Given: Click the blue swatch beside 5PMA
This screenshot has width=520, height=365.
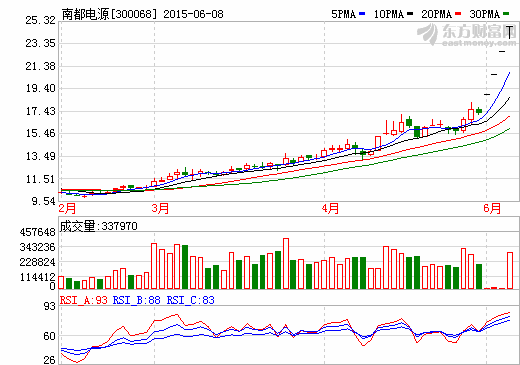Looking at the screenshot, I should click(x=362, y=14).
